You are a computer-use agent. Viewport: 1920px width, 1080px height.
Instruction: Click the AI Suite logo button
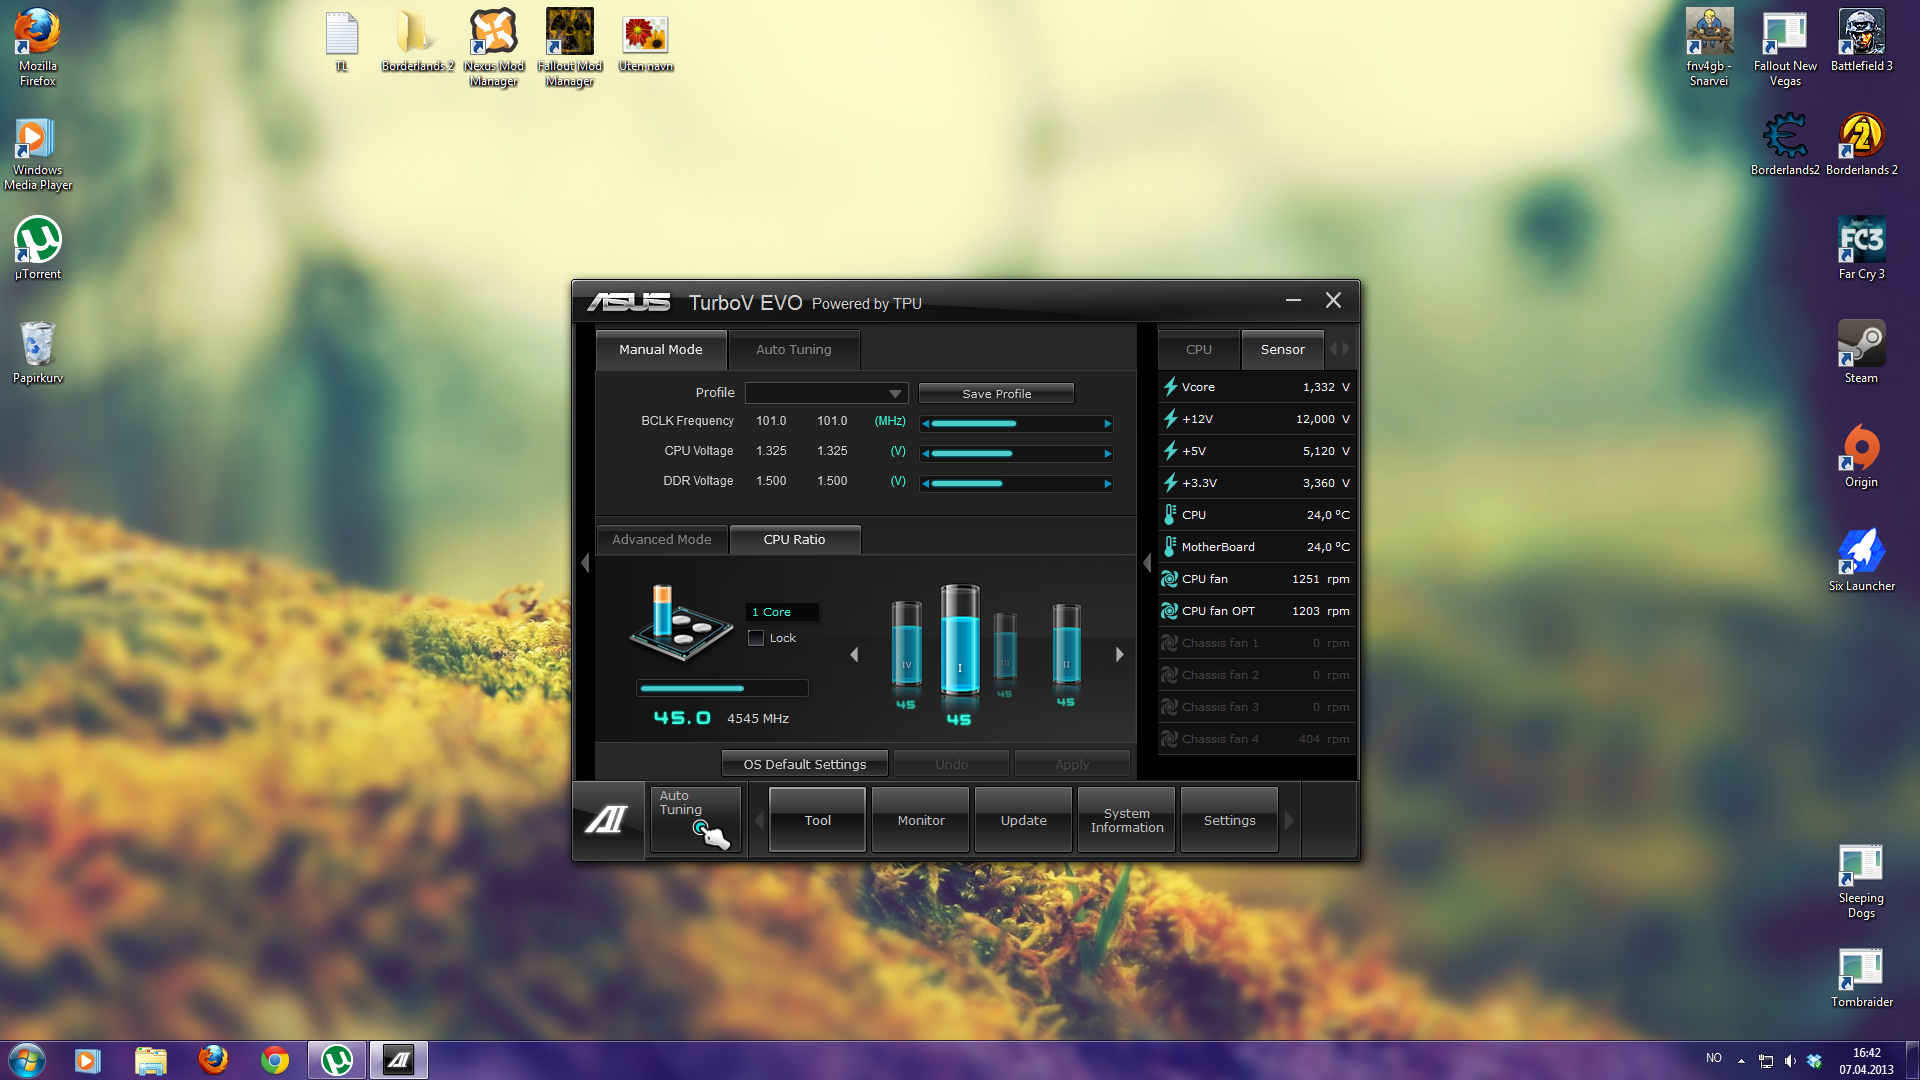pos(607,820)
